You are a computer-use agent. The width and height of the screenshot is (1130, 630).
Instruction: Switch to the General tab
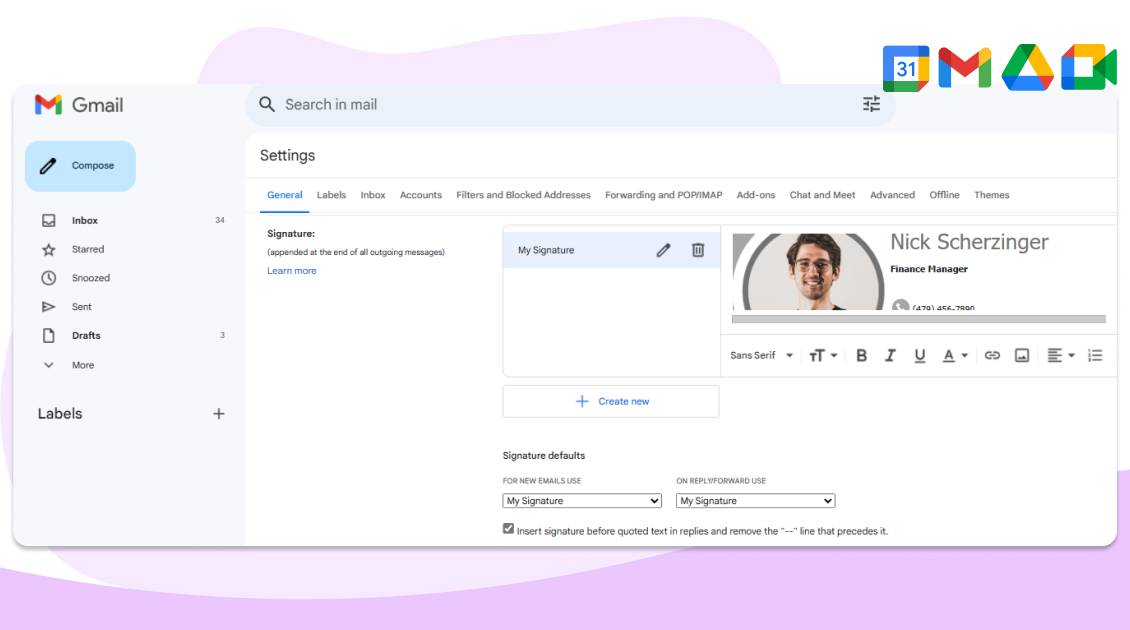click(x=285, y=195)
